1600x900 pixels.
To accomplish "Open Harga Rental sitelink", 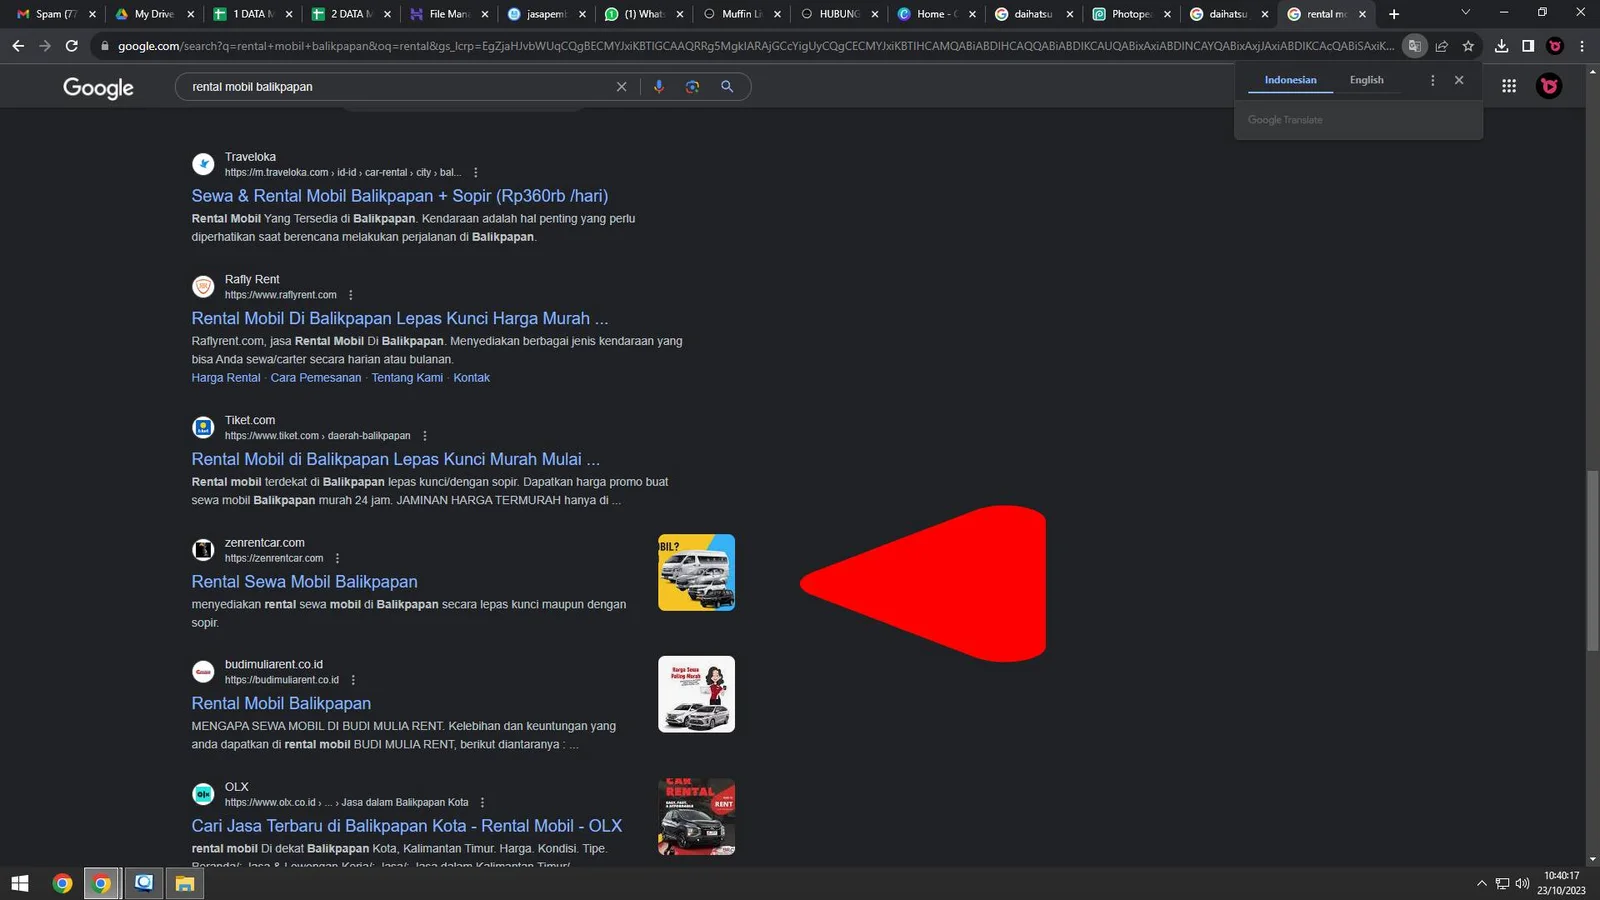I will (225, 378).
